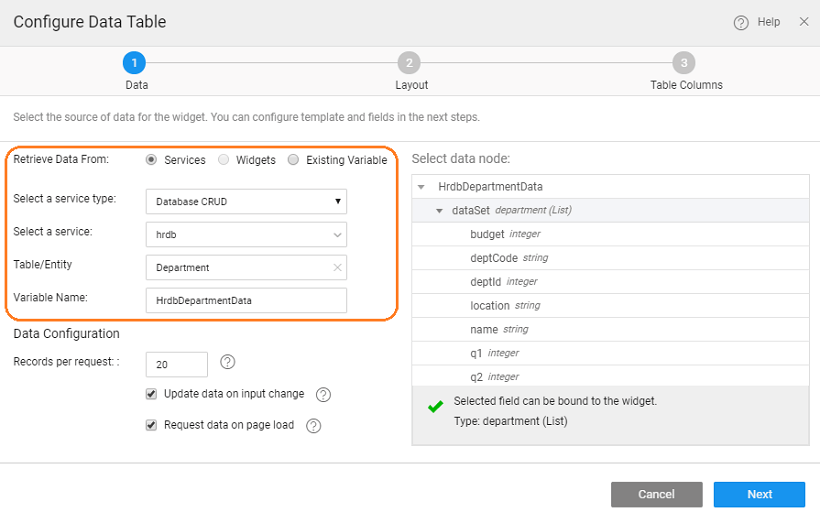
Task: Select the Services radio button
Action: coord(152,160)
